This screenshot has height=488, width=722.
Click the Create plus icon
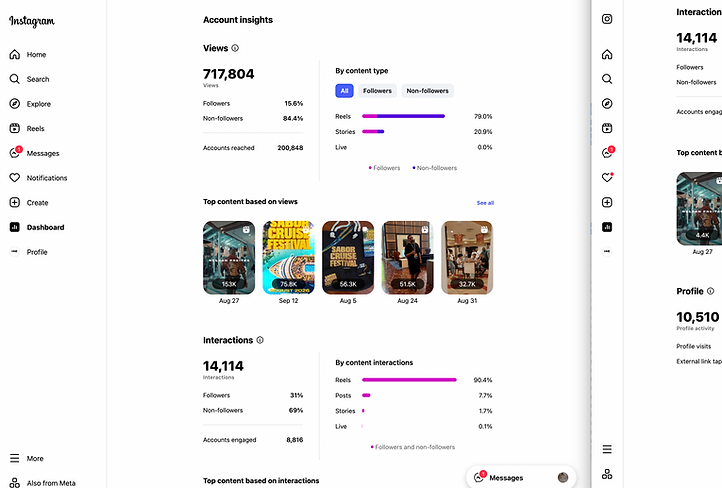coord(15,203)
